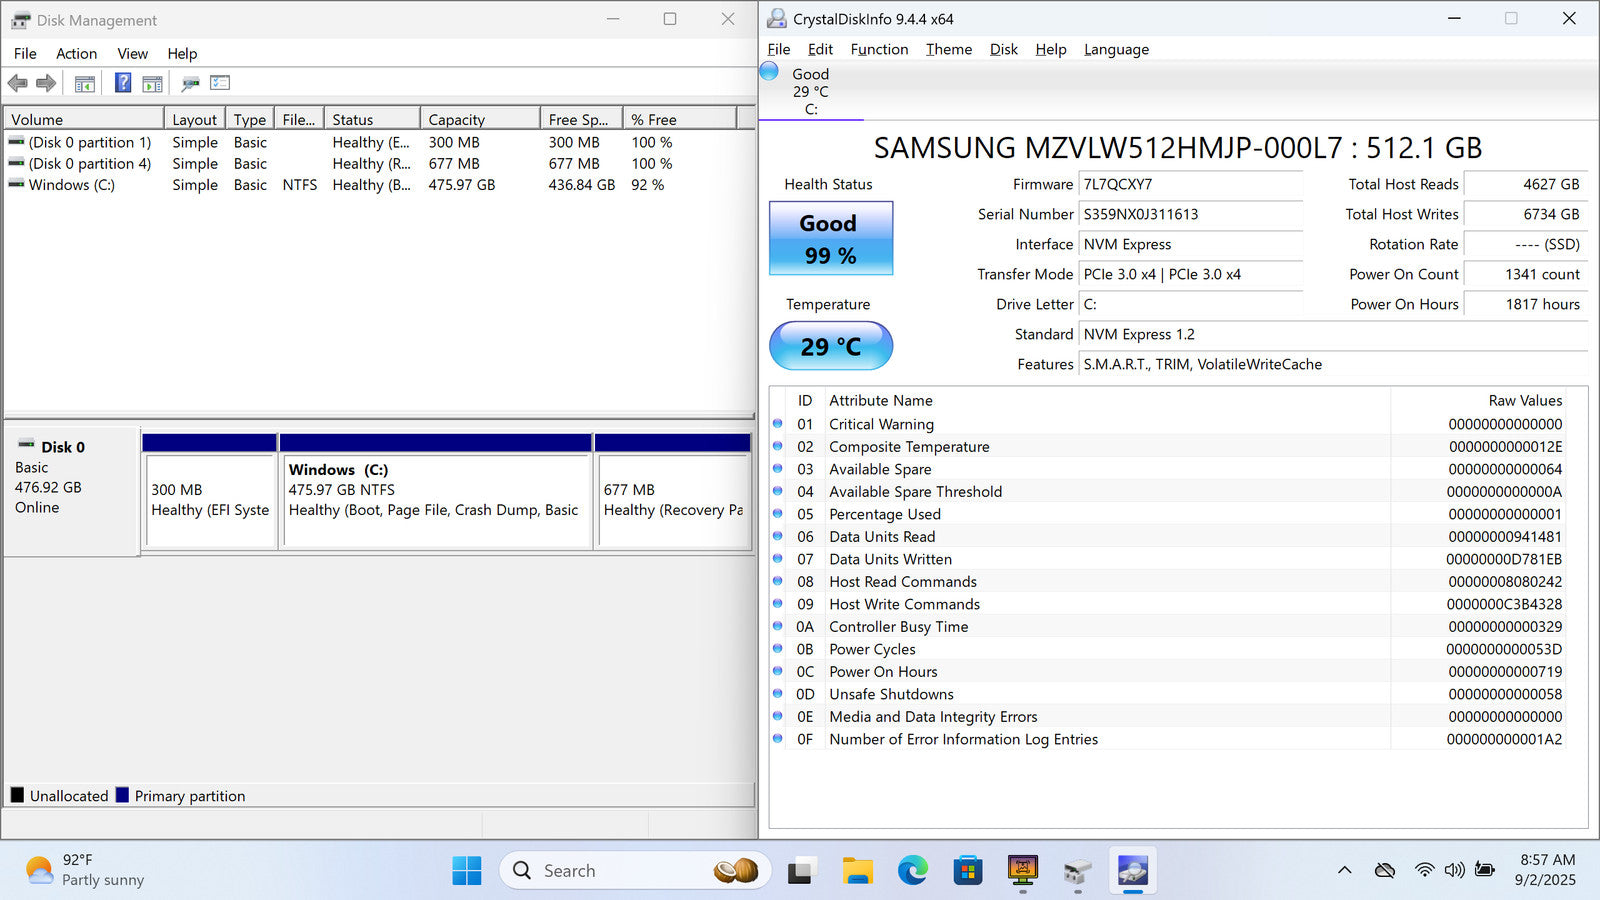Screen dimensions: 1600x900
Task: Open File Explorer from the taskbar
Action: pyautogui.click(x=858, y=871)
